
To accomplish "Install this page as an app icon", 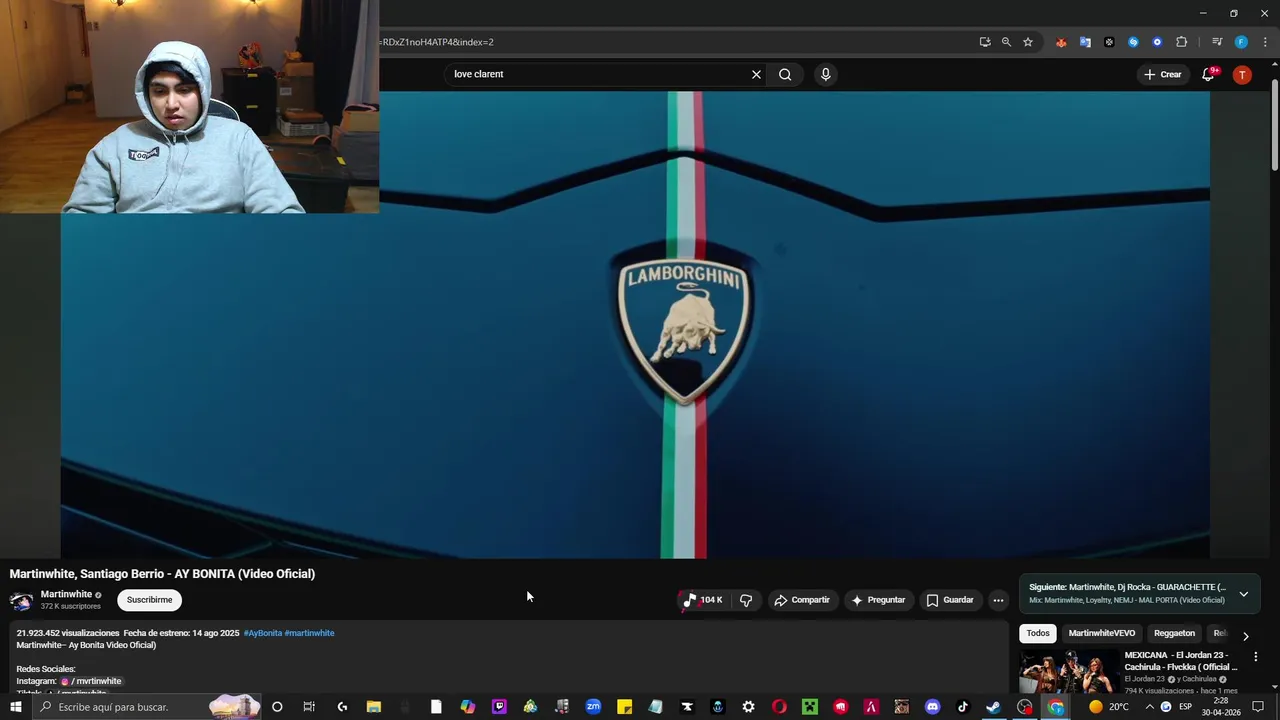I will click(x=985, y=42).
